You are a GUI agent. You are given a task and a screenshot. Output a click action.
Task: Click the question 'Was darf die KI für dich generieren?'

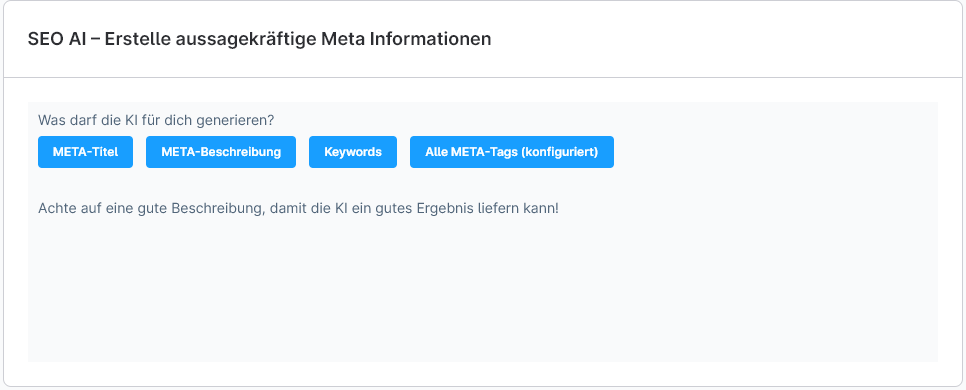[x=156, y=120]
